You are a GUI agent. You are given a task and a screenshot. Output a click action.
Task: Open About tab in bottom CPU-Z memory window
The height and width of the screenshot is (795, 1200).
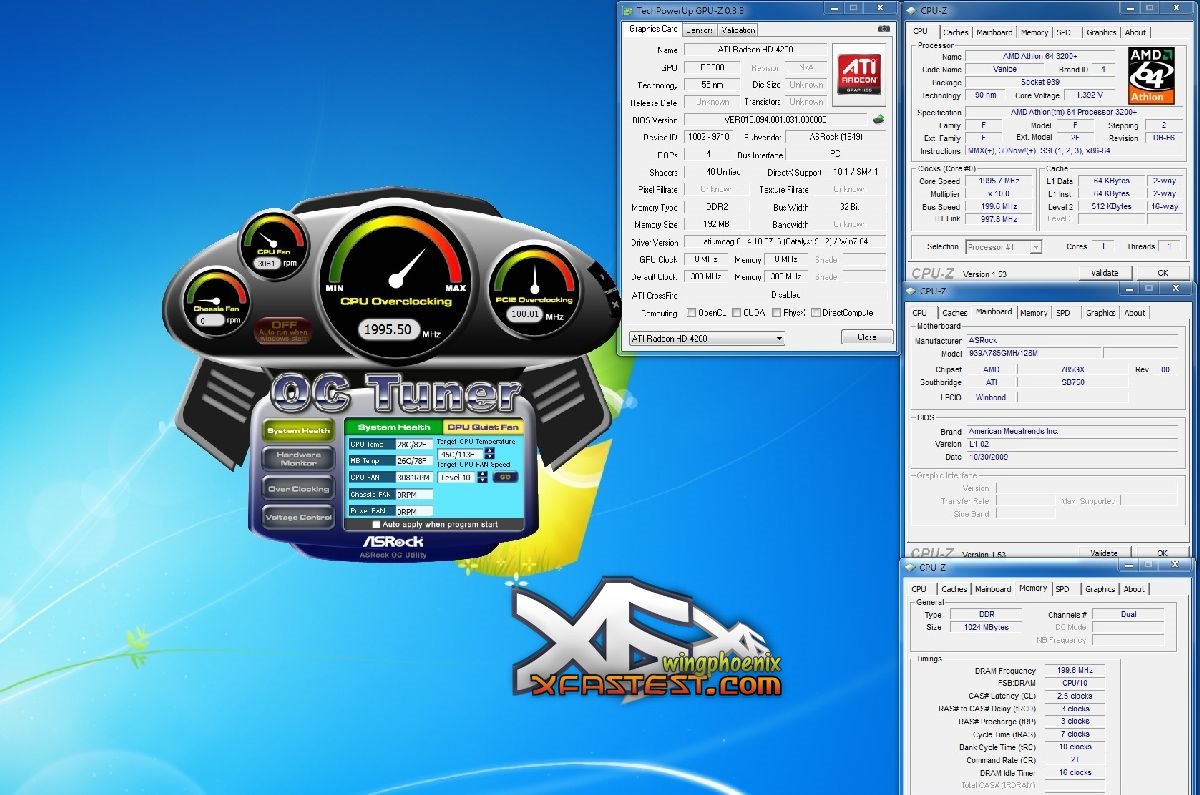point(1134,589)
